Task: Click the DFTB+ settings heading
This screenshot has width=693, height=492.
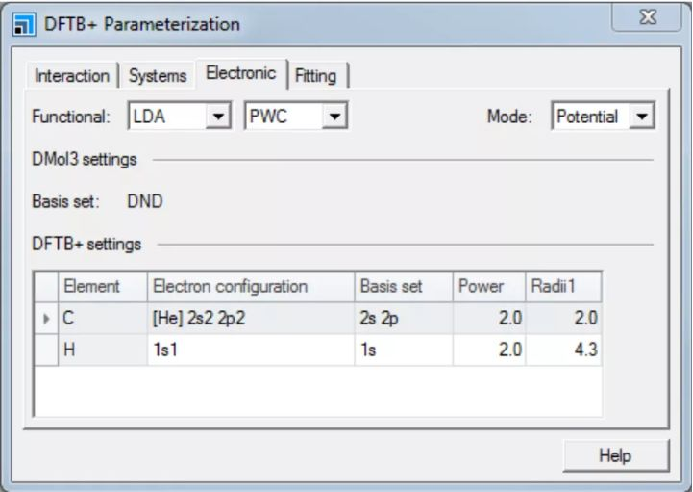Action: tap(87, 244)
